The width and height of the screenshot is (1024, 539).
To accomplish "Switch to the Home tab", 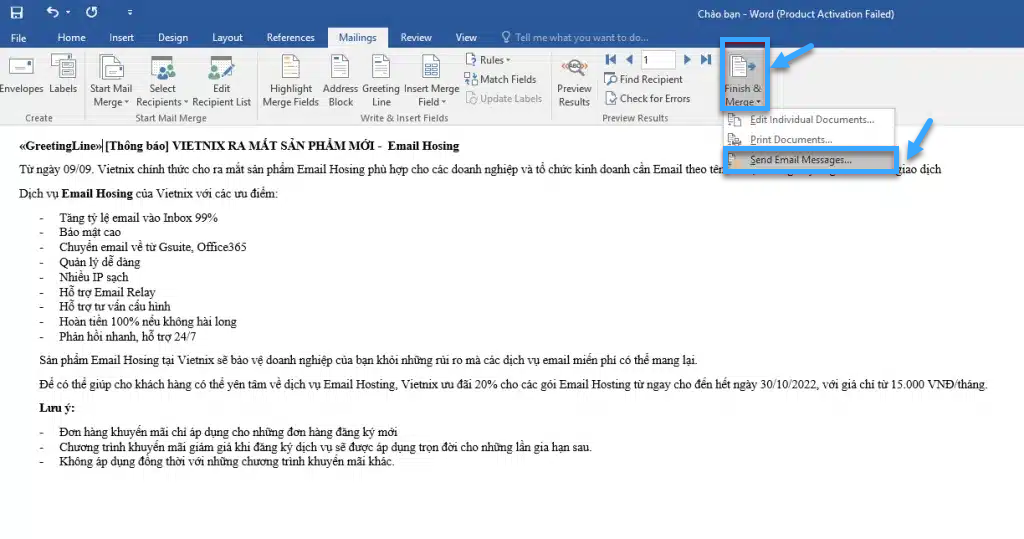I will point(71,38).
